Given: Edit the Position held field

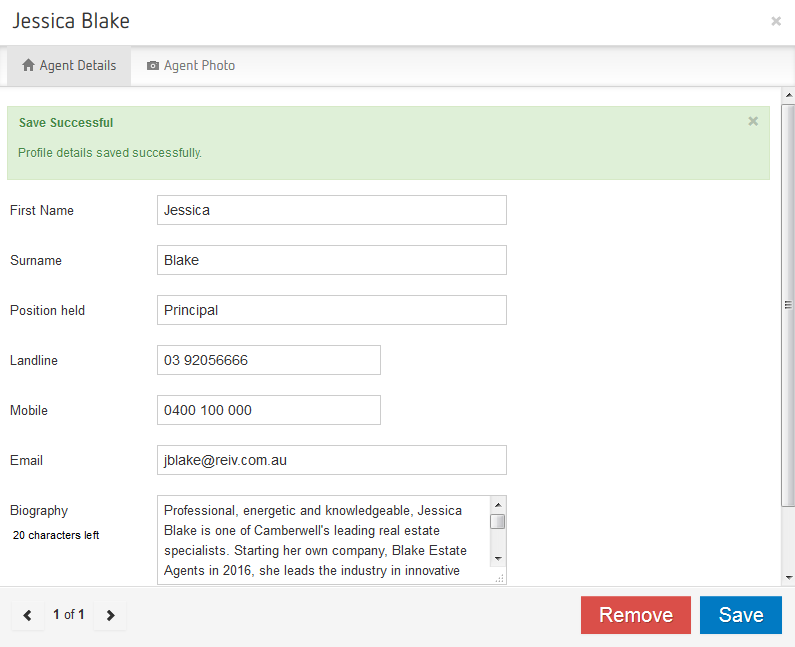Looking at the screenshot, I should click(x=331, y=310).
